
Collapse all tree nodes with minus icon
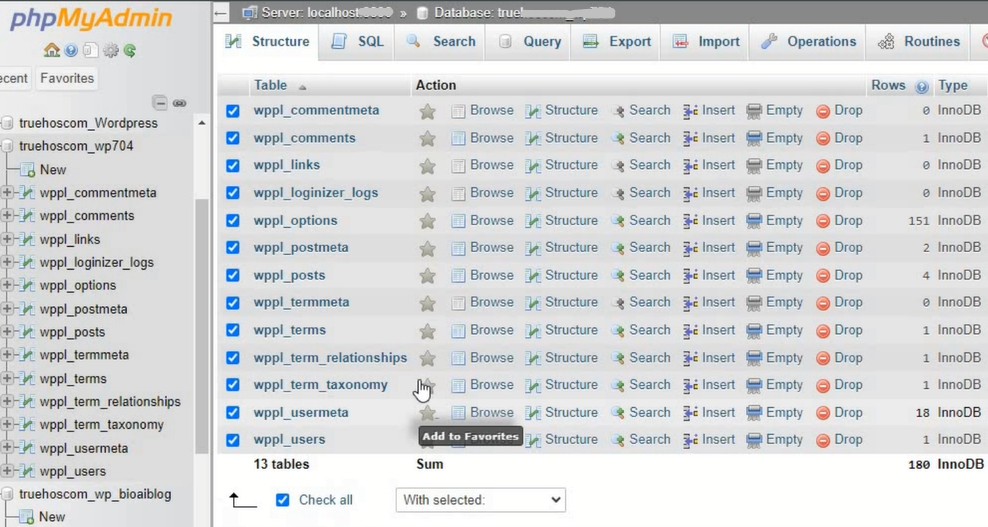[160, 103]
